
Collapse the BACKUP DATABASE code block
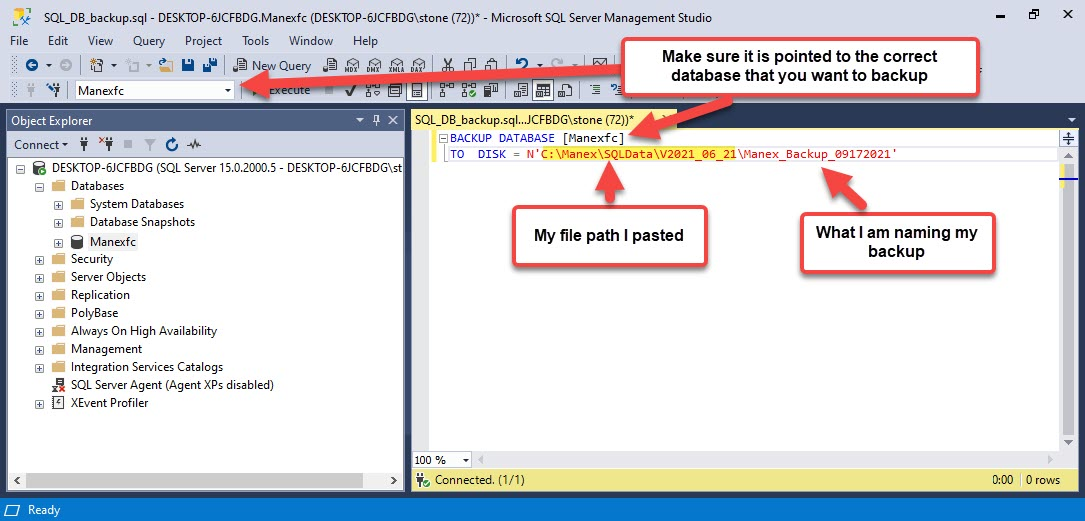[444, 138]
